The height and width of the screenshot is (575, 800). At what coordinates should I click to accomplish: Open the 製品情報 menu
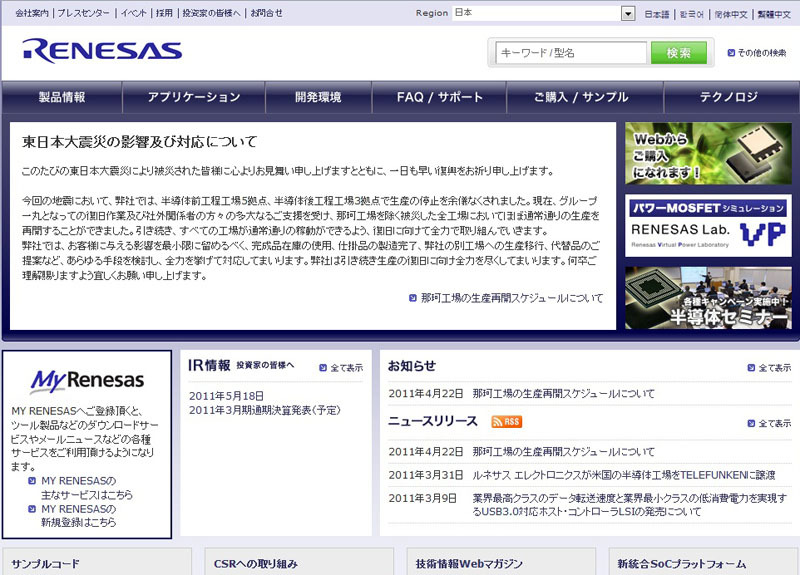click(x=62, y=97)
